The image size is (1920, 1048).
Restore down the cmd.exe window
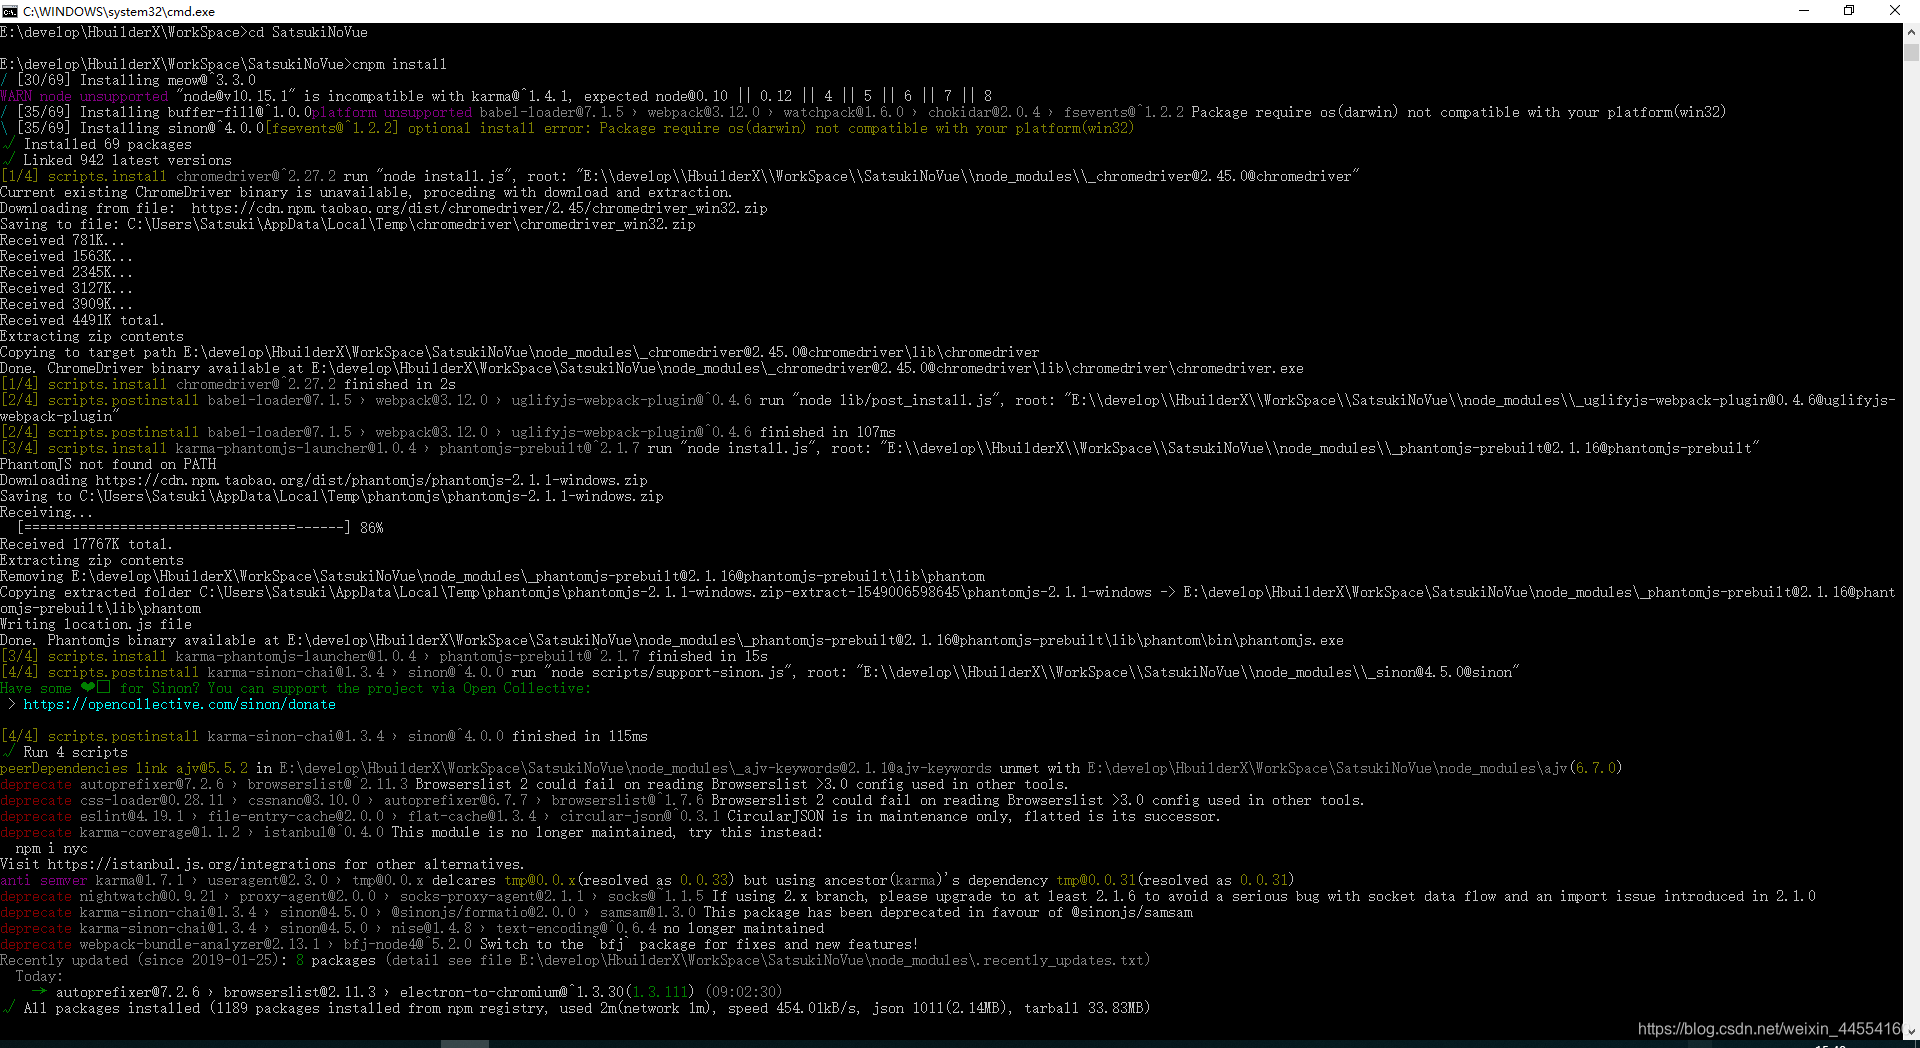1849,11
